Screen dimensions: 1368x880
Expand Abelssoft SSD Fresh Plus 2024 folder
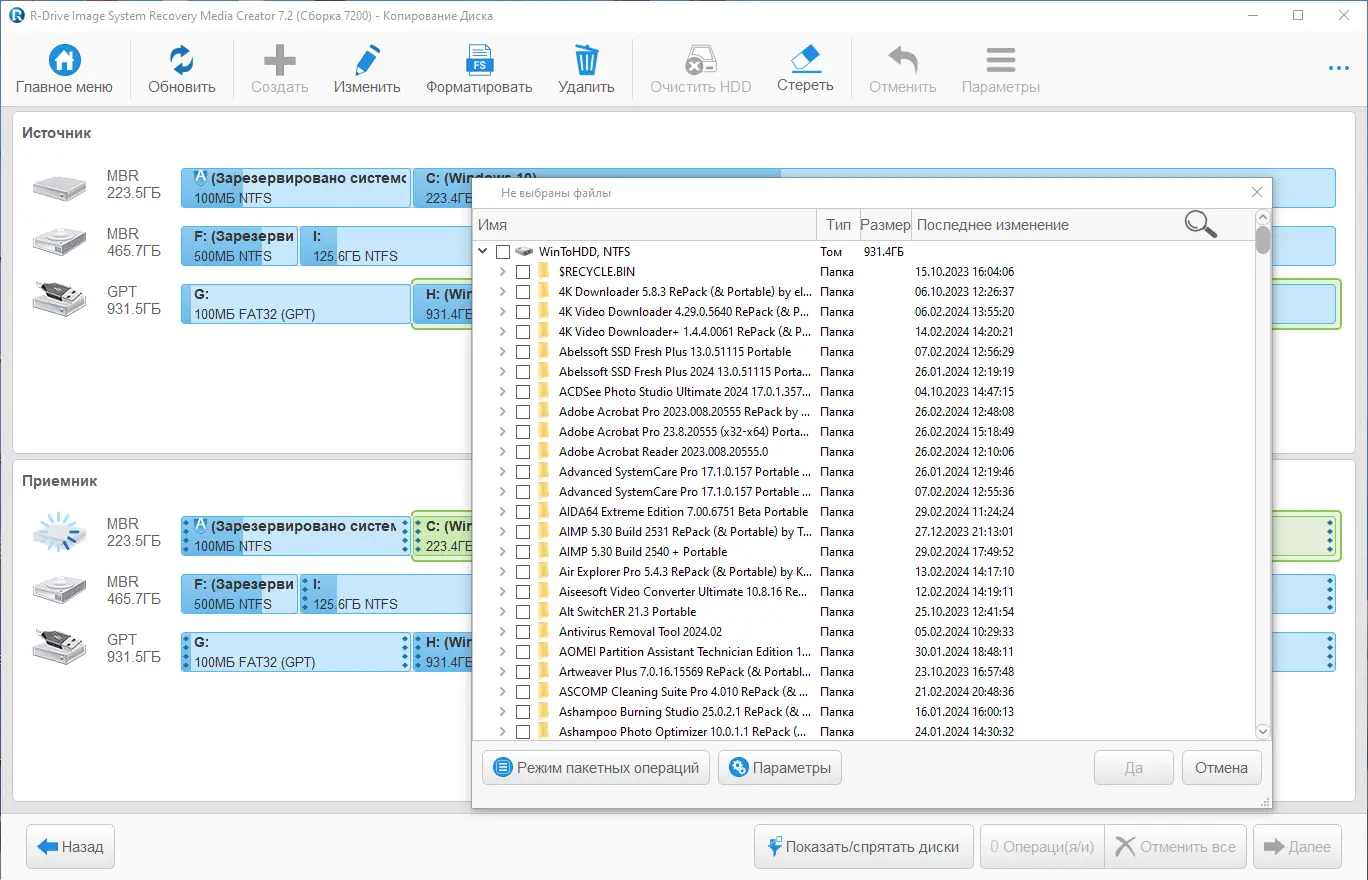click(x=502, y=372)
